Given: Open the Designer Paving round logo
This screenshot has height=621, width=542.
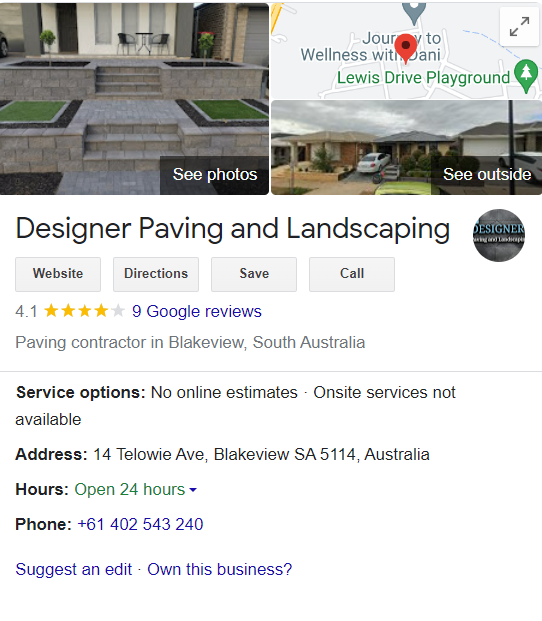Looking at the screenshot, I should (x=499, y=235).
